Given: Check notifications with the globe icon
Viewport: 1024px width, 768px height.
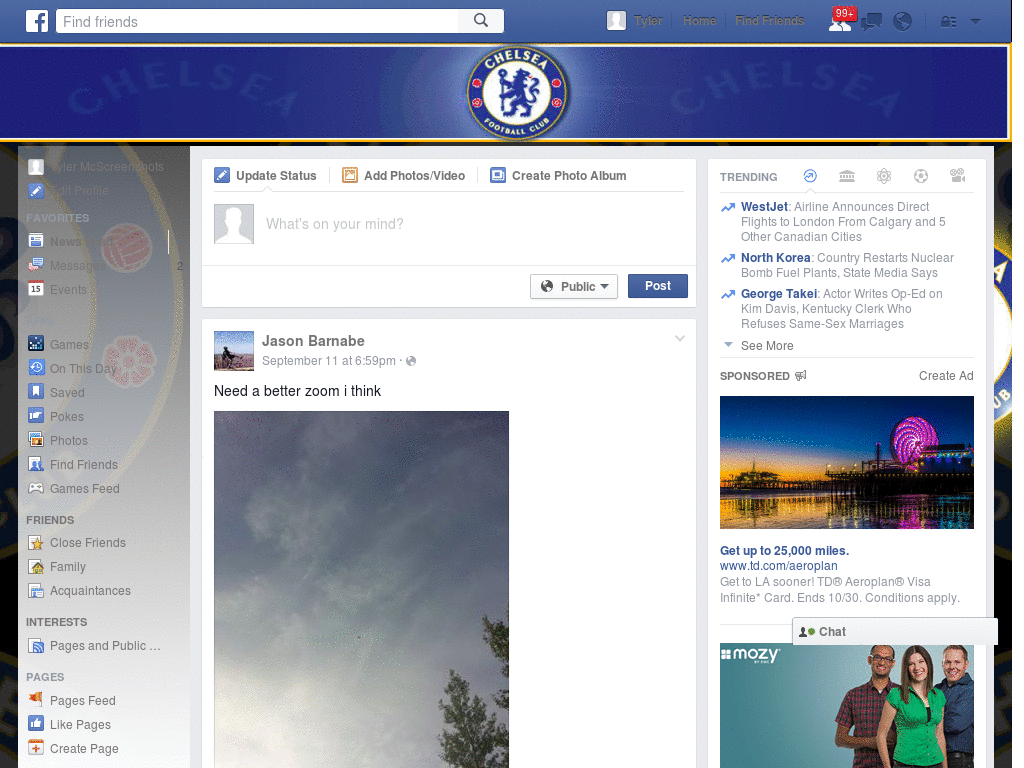Looking at the screenshot, I should coord(902,21).
